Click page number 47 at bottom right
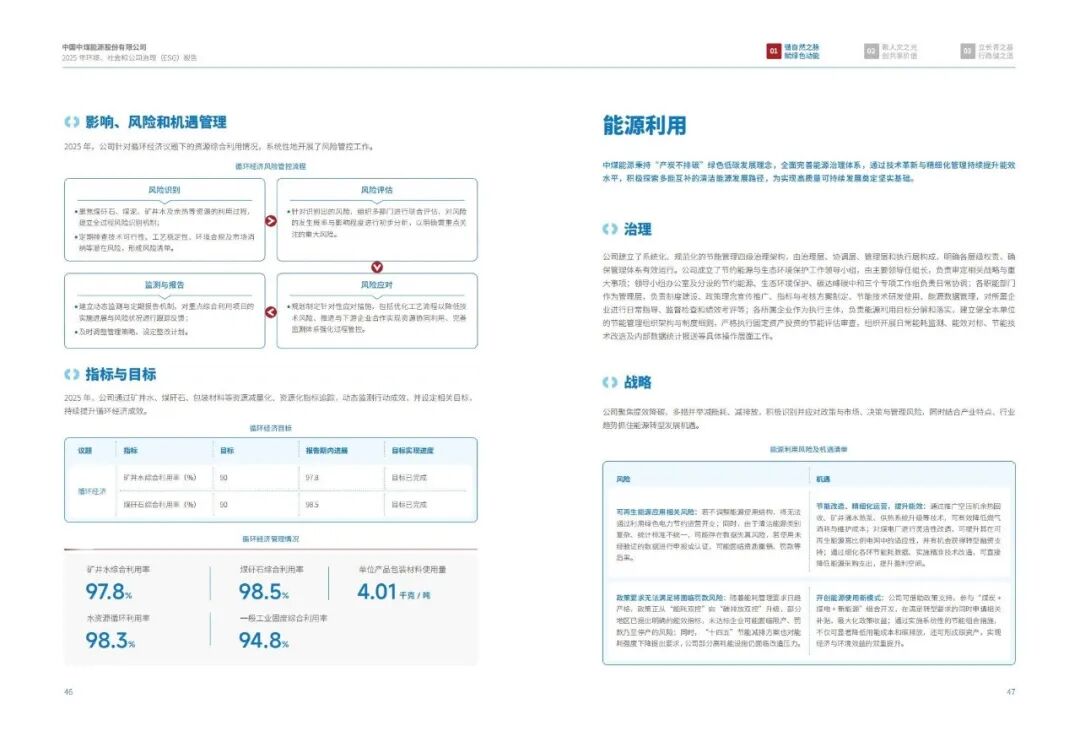Viewport: 1080px width, 742px height. click(x=1010, y=692)
